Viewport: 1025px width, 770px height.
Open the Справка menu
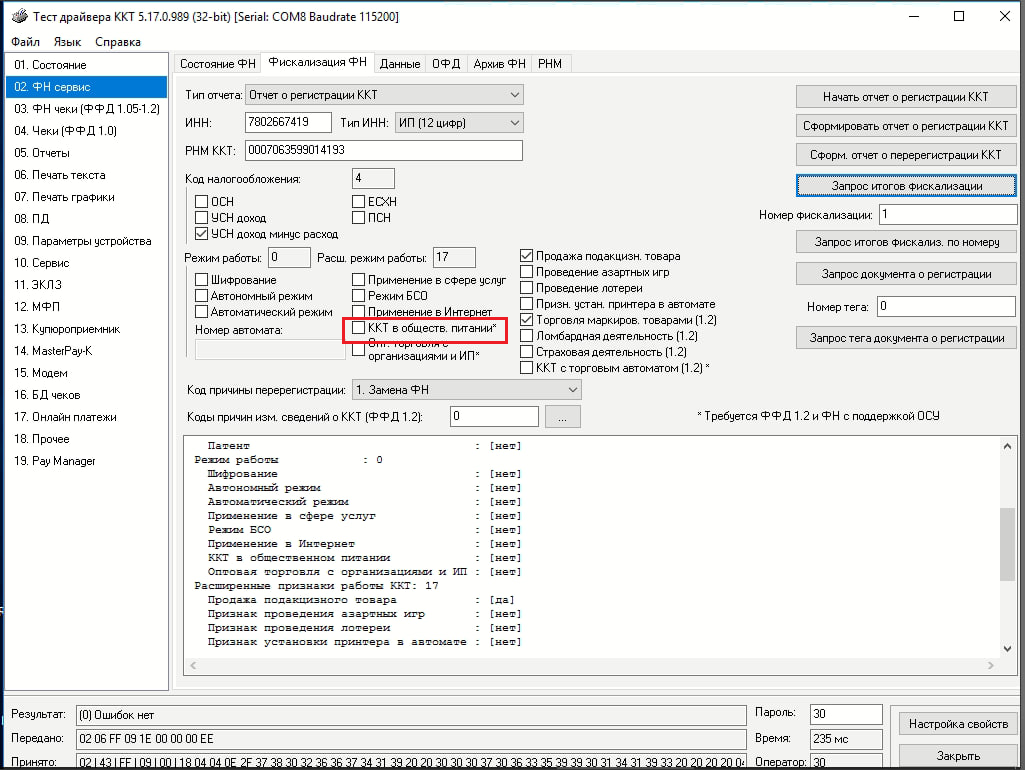click(118, 42)
